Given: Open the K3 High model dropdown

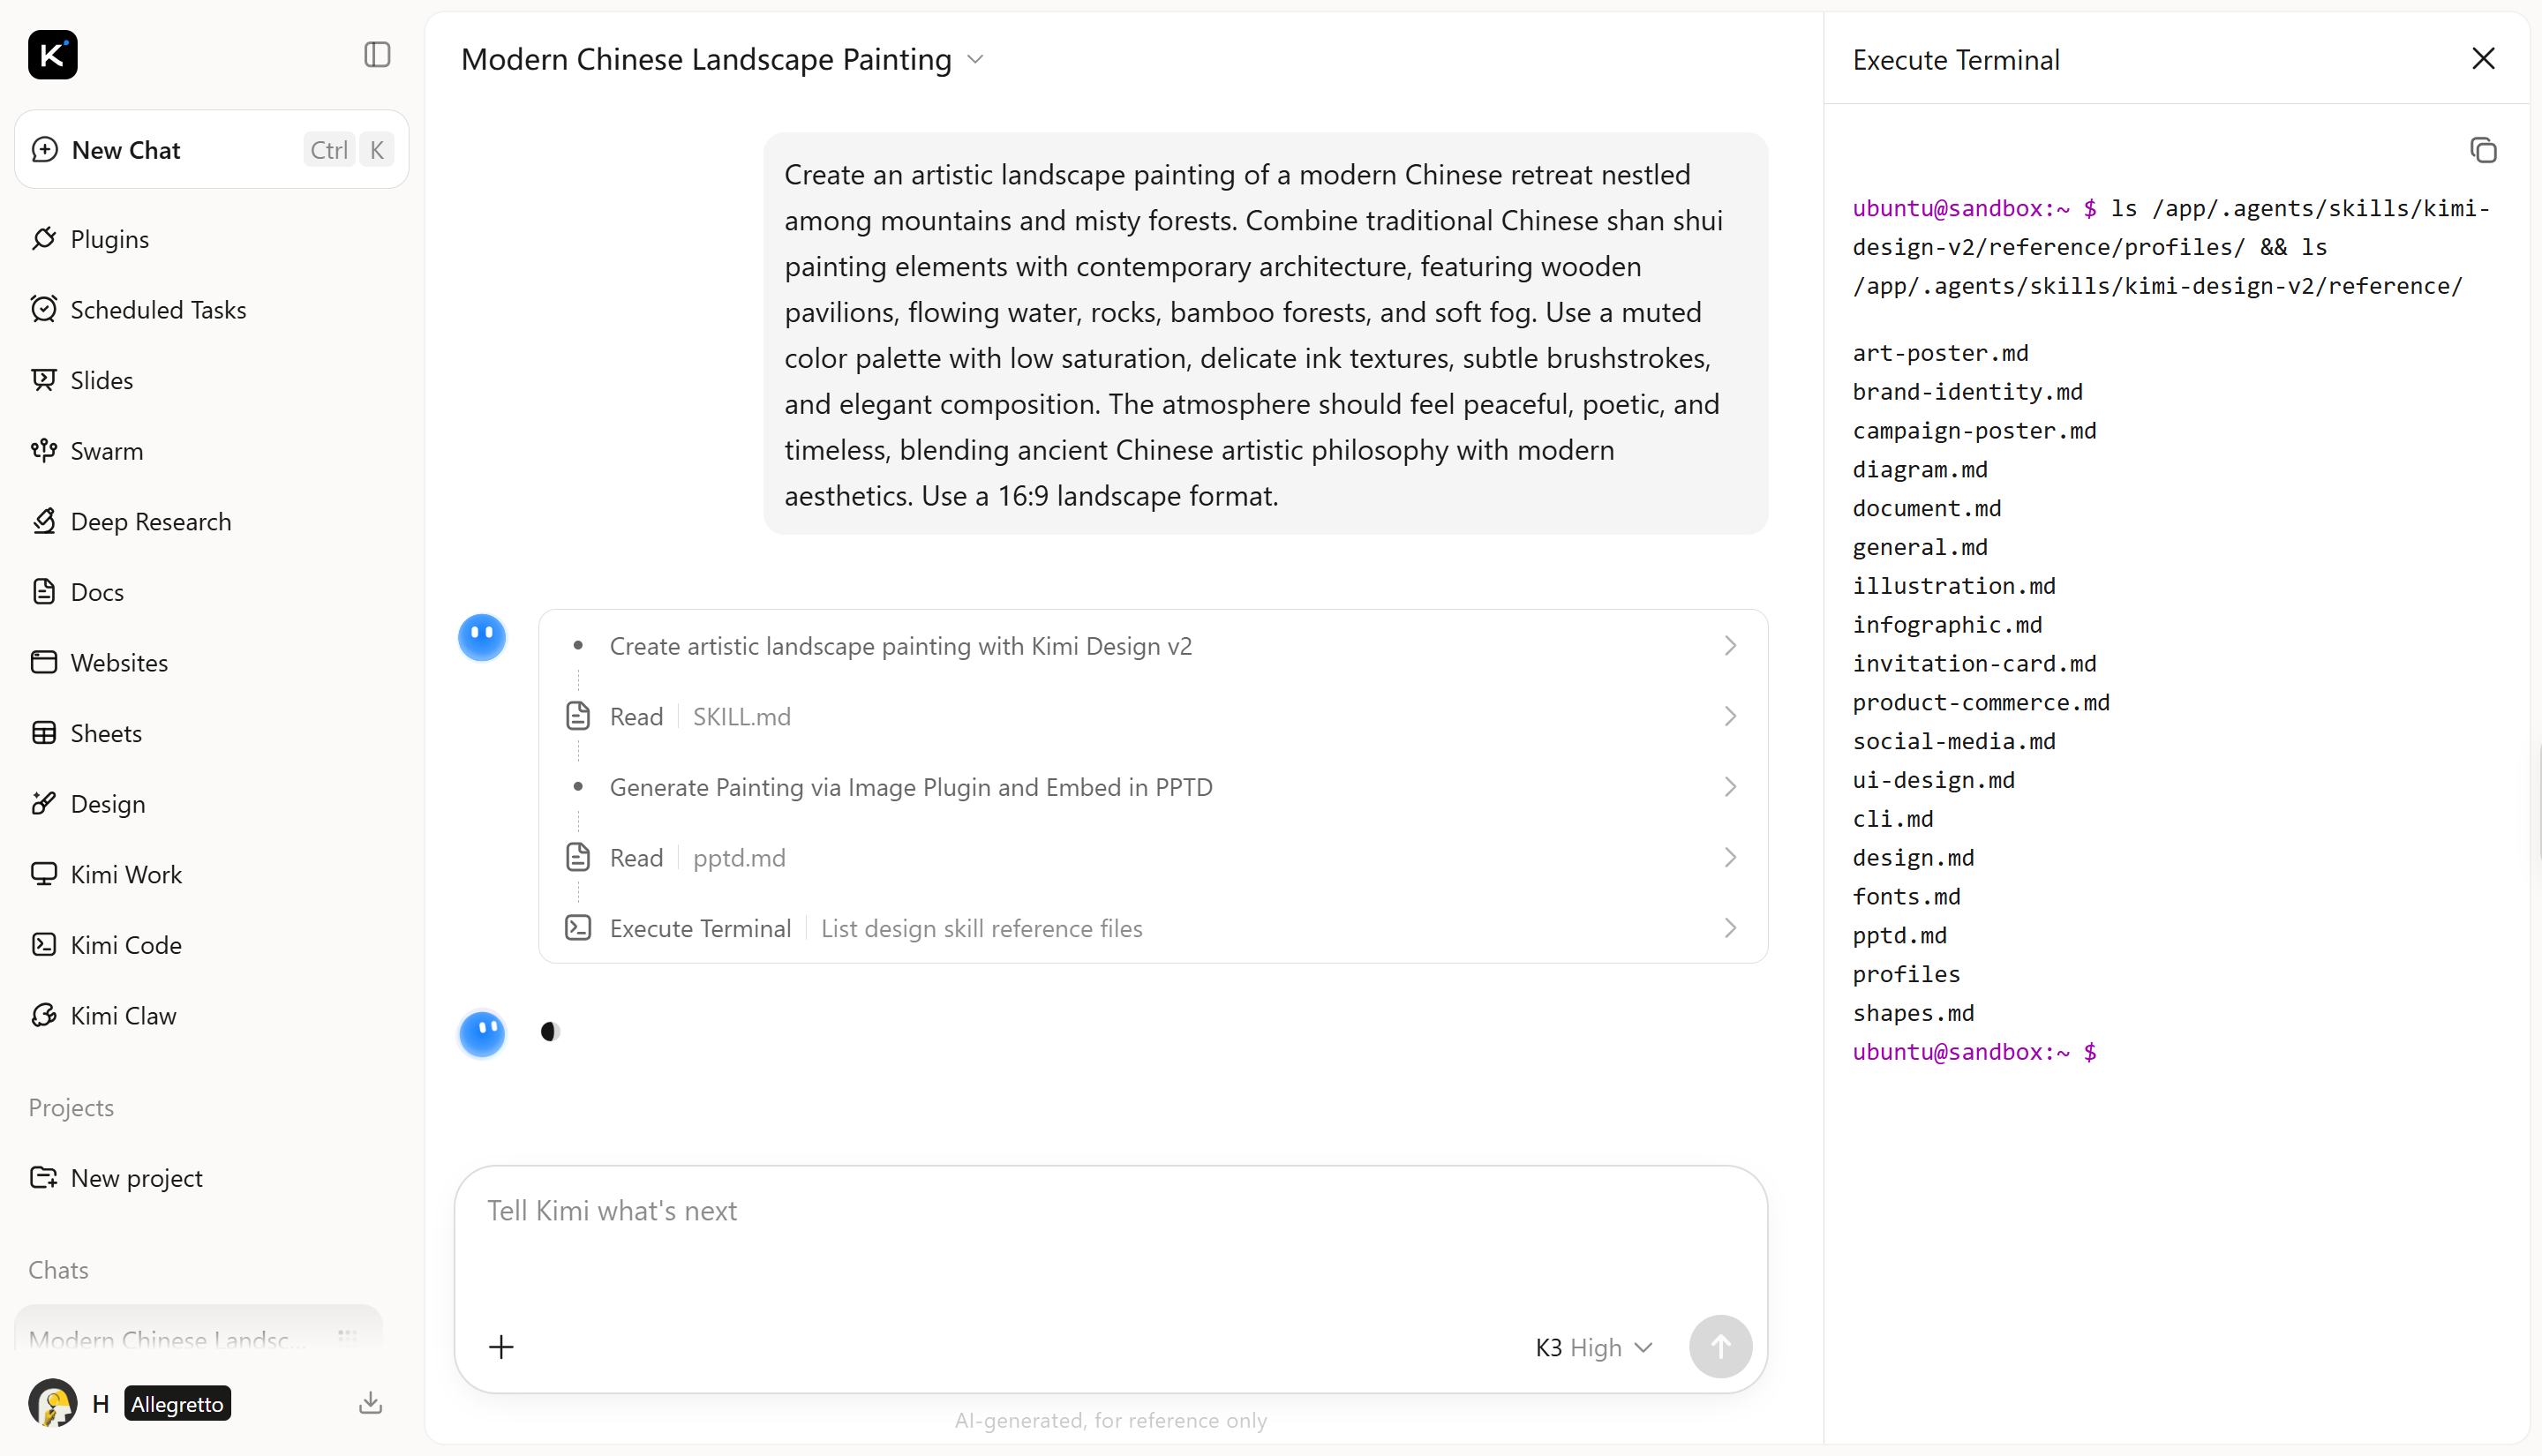Looking at the screenshot, I should (x=1594, y=1348).
